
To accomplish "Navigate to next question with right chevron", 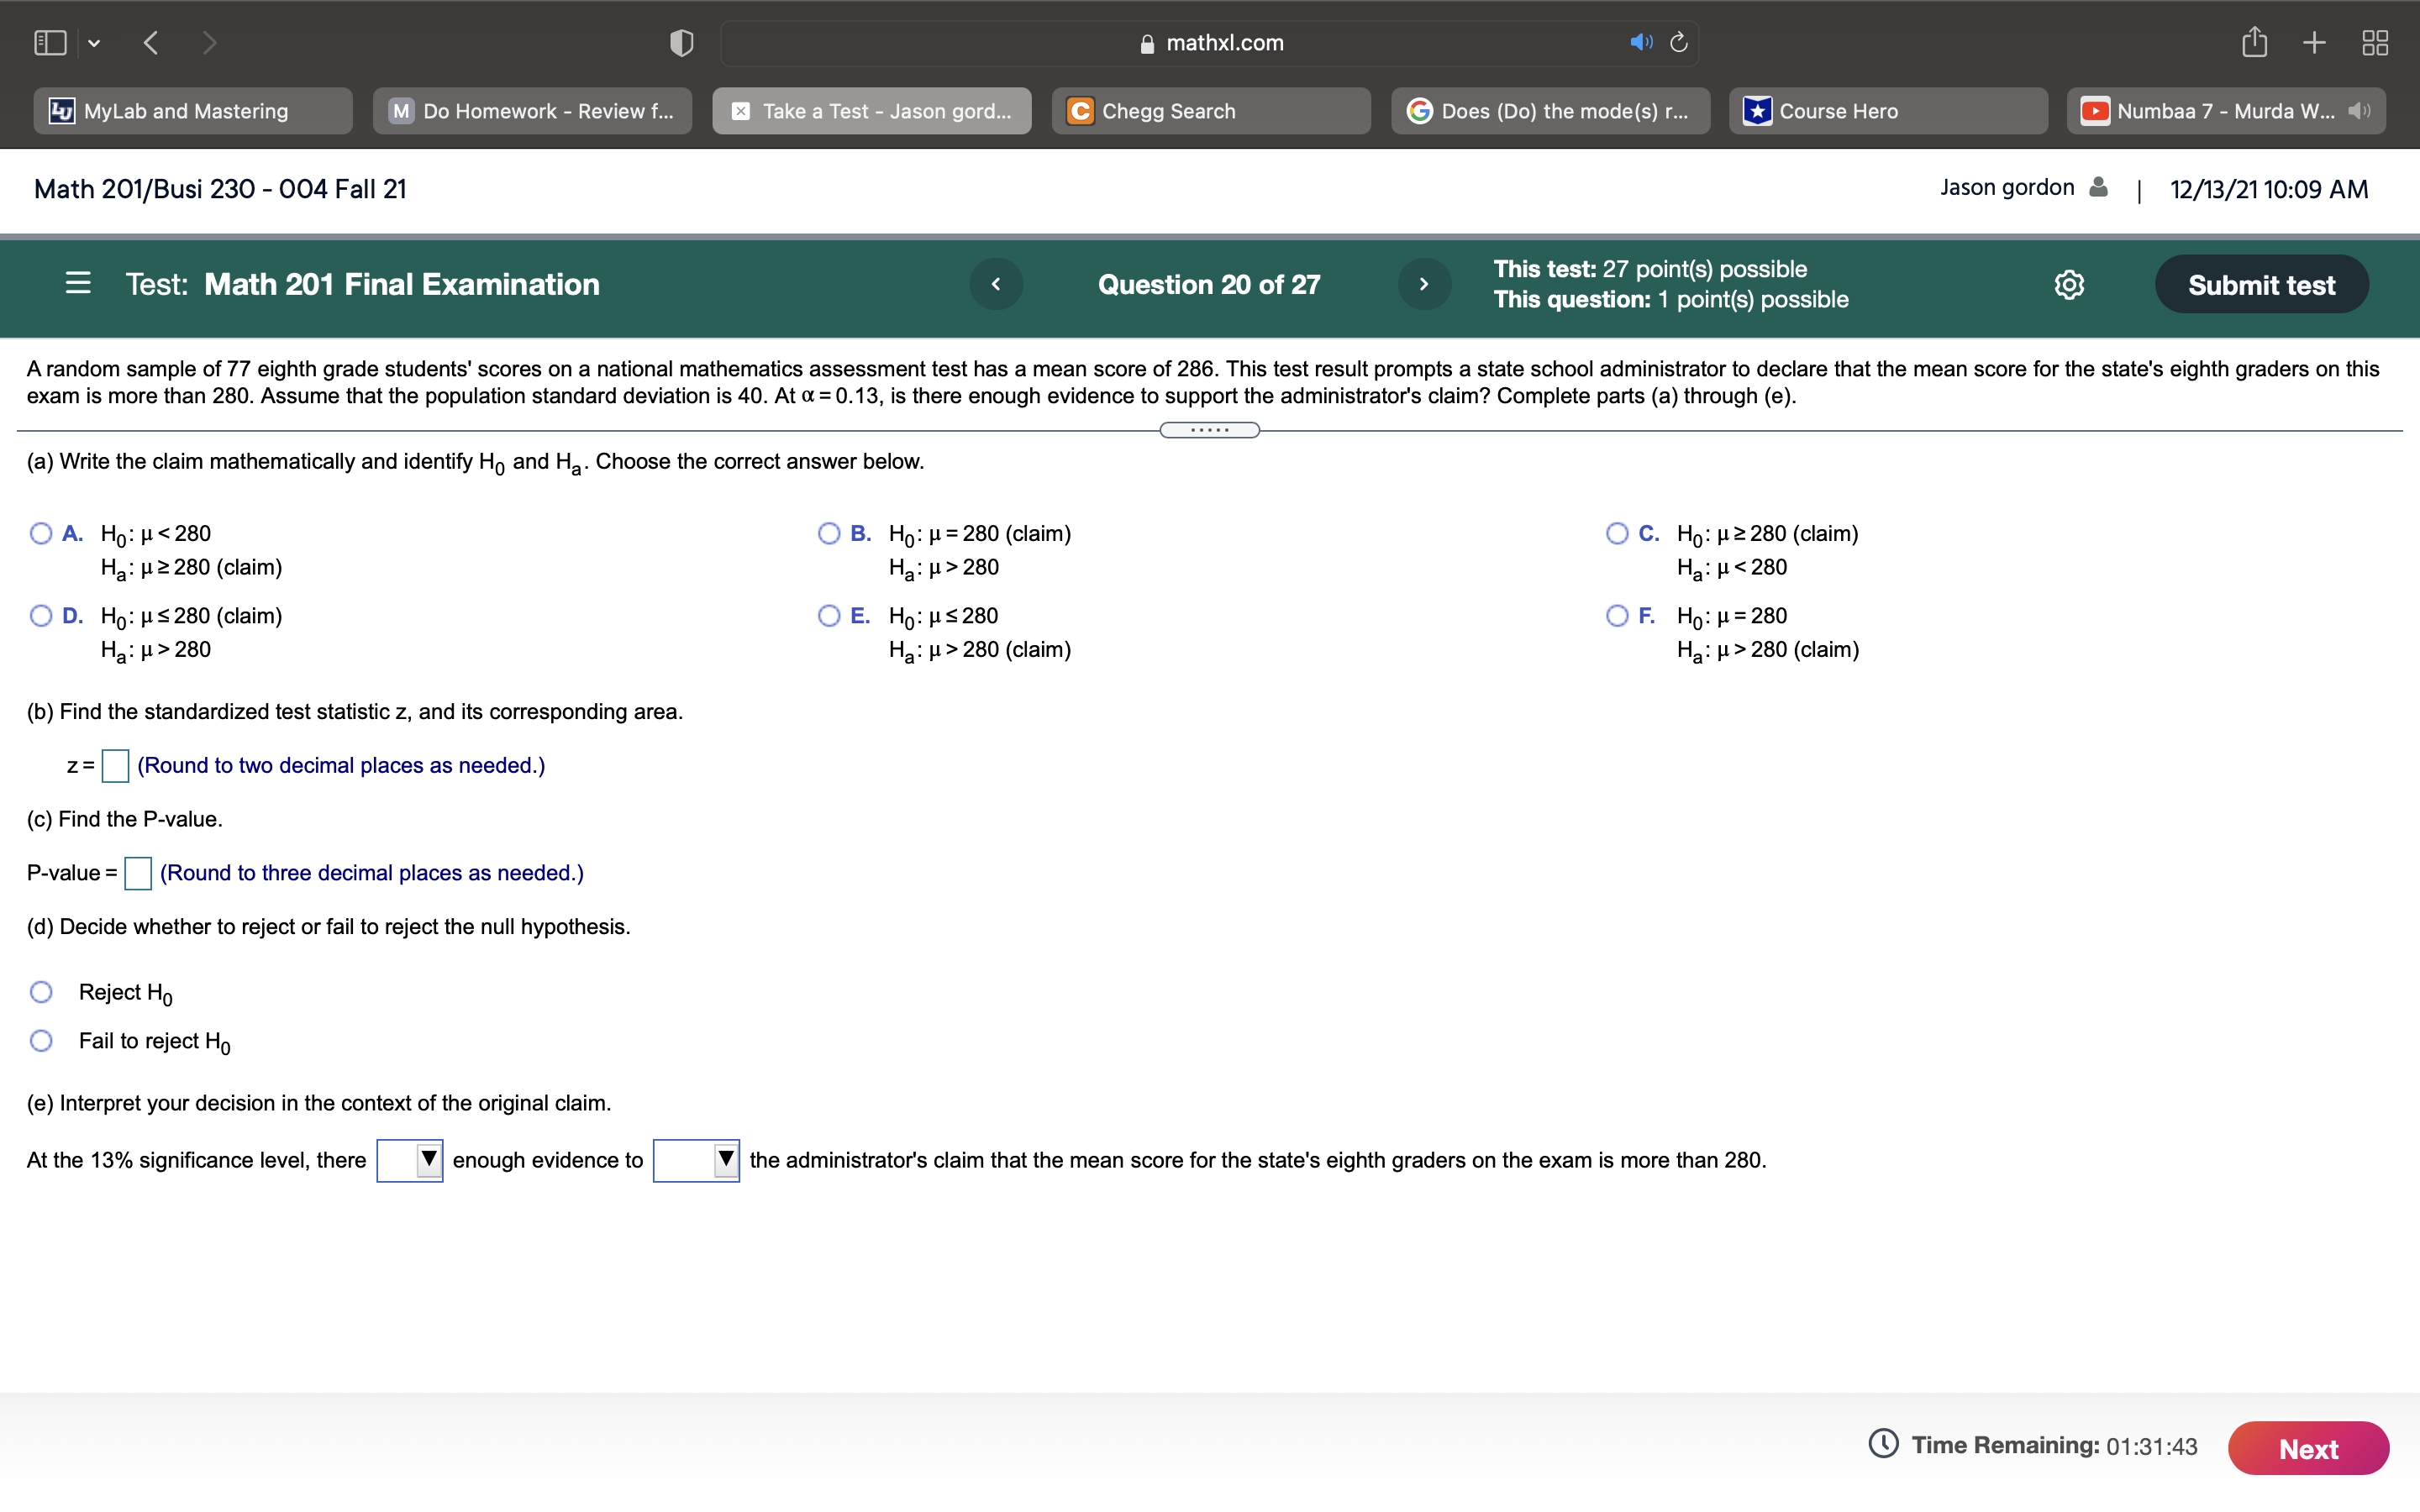I will click(x=1424, y=284).
